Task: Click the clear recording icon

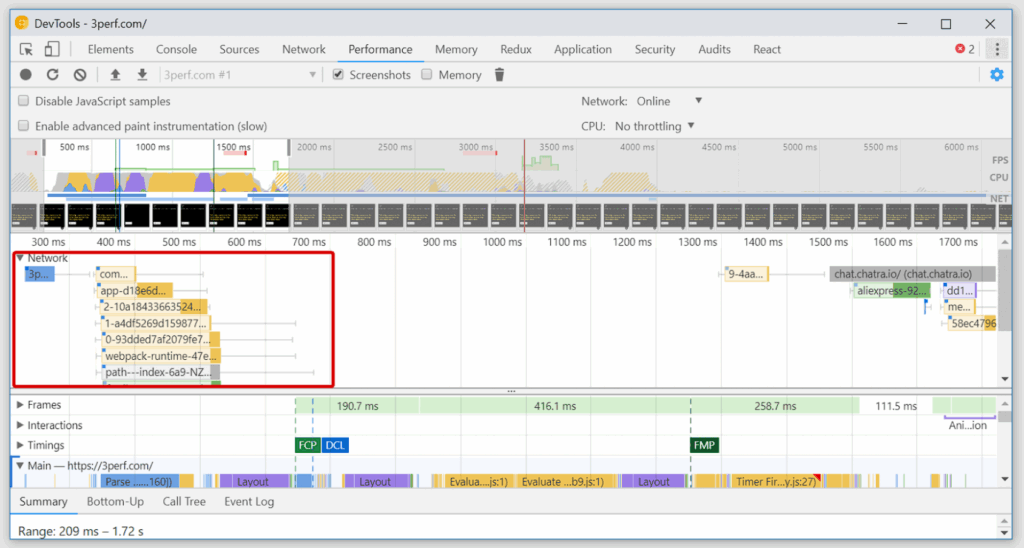Action: pyautogui.click(x=80, y=75)
